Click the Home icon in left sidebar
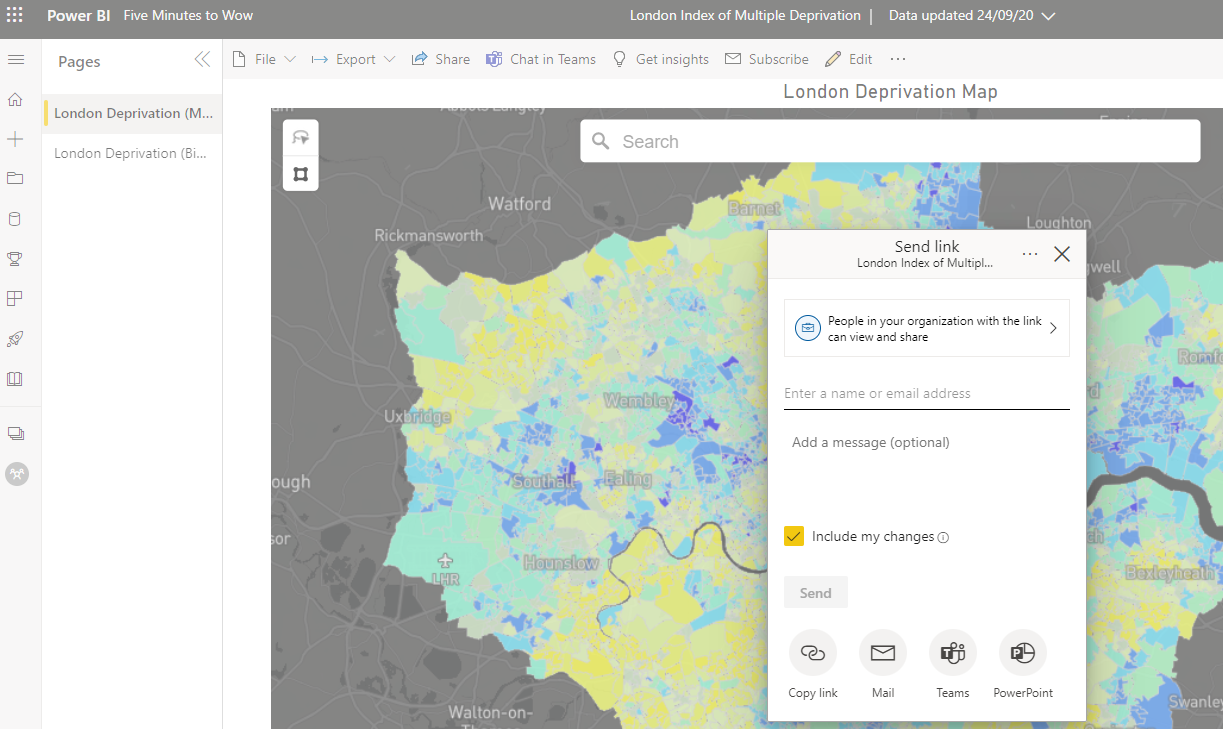 point(15,99)
